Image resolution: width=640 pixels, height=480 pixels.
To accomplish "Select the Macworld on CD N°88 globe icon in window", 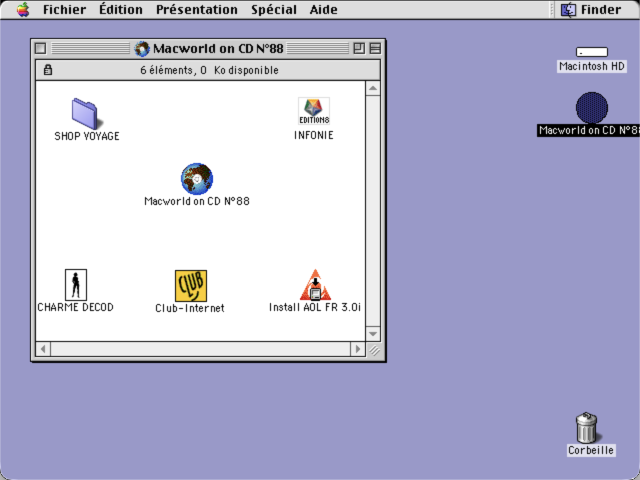I will [197, 179].
